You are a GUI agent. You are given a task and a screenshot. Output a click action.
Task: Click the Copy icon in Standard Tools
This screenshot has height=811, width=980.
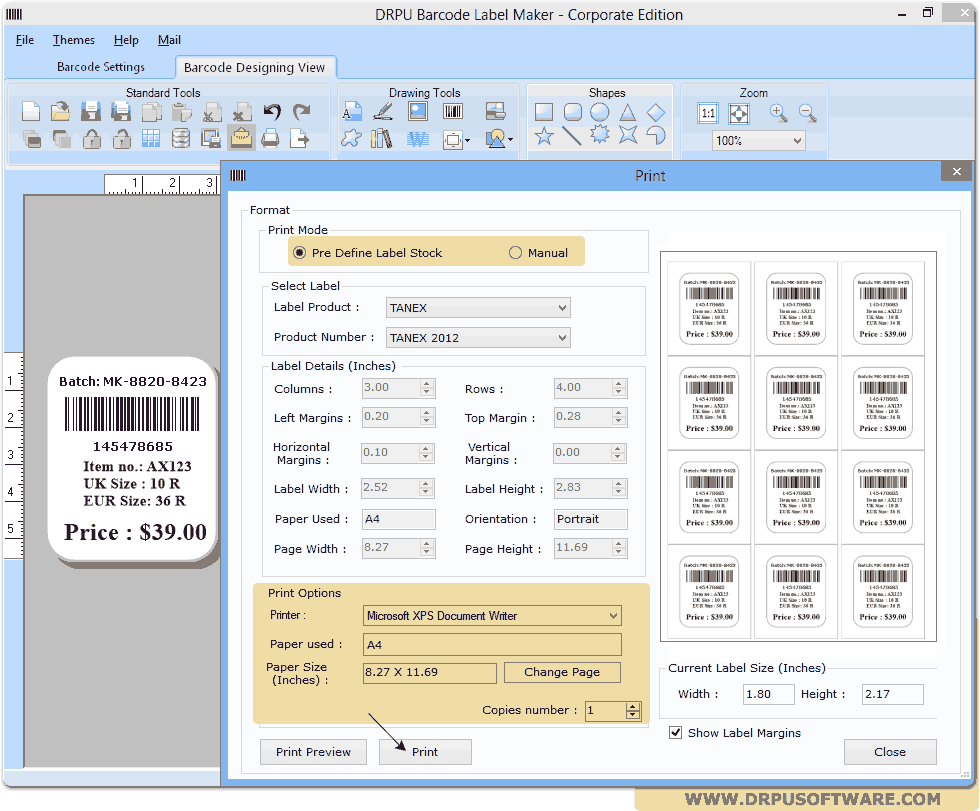(x=151, y=112)
